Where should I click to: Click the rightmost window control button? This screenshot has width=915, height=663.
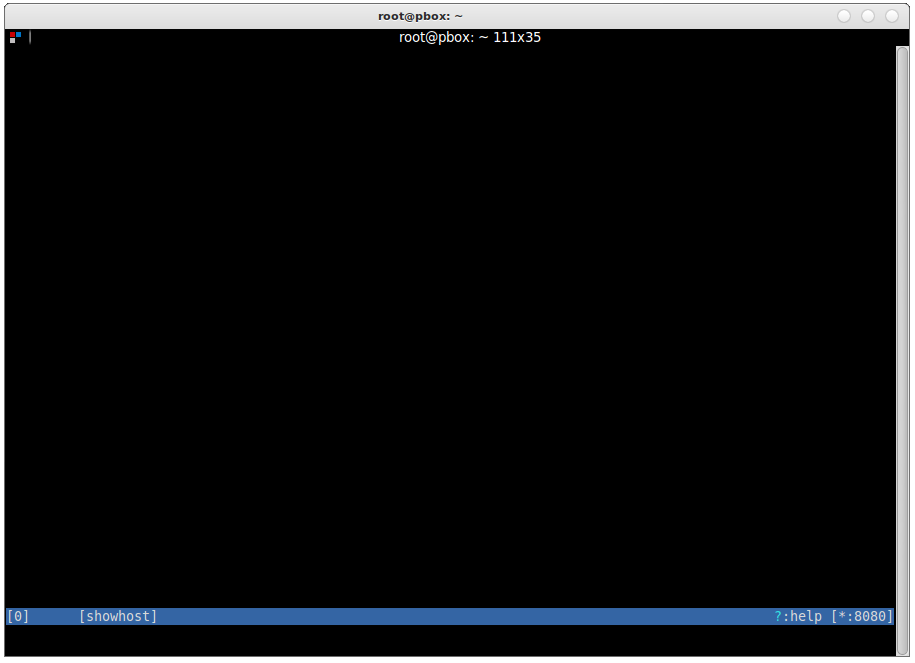pyautogui.click(x=892, y=16)
